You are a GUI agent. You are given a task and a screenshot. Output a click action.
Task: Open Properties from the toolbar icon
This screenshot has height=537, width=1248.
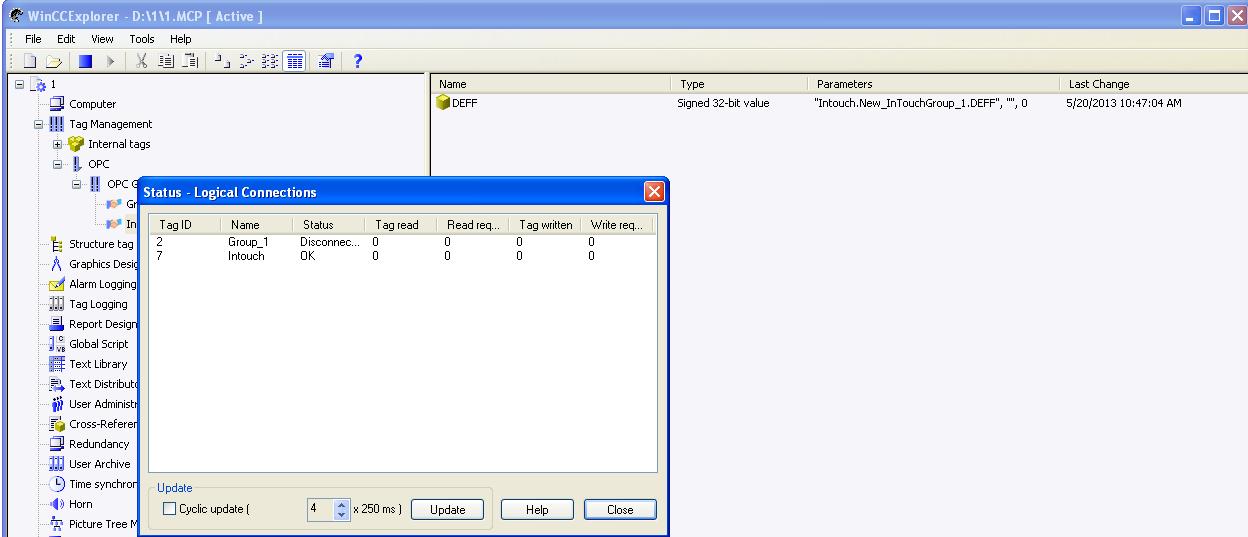(x=326, y=63)
